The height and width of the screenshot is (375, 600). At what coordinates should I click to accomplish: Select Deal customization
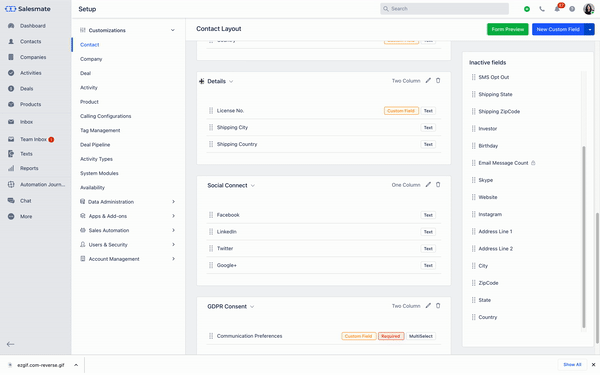click(85, 73)
